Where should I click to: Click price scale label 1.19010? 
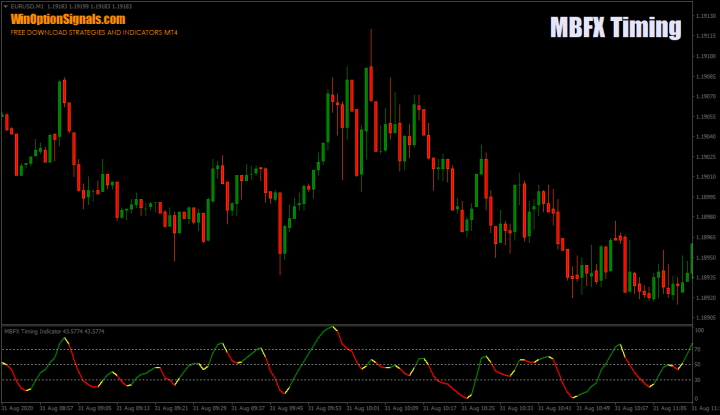pyautogui.click(x=706, y=177)
